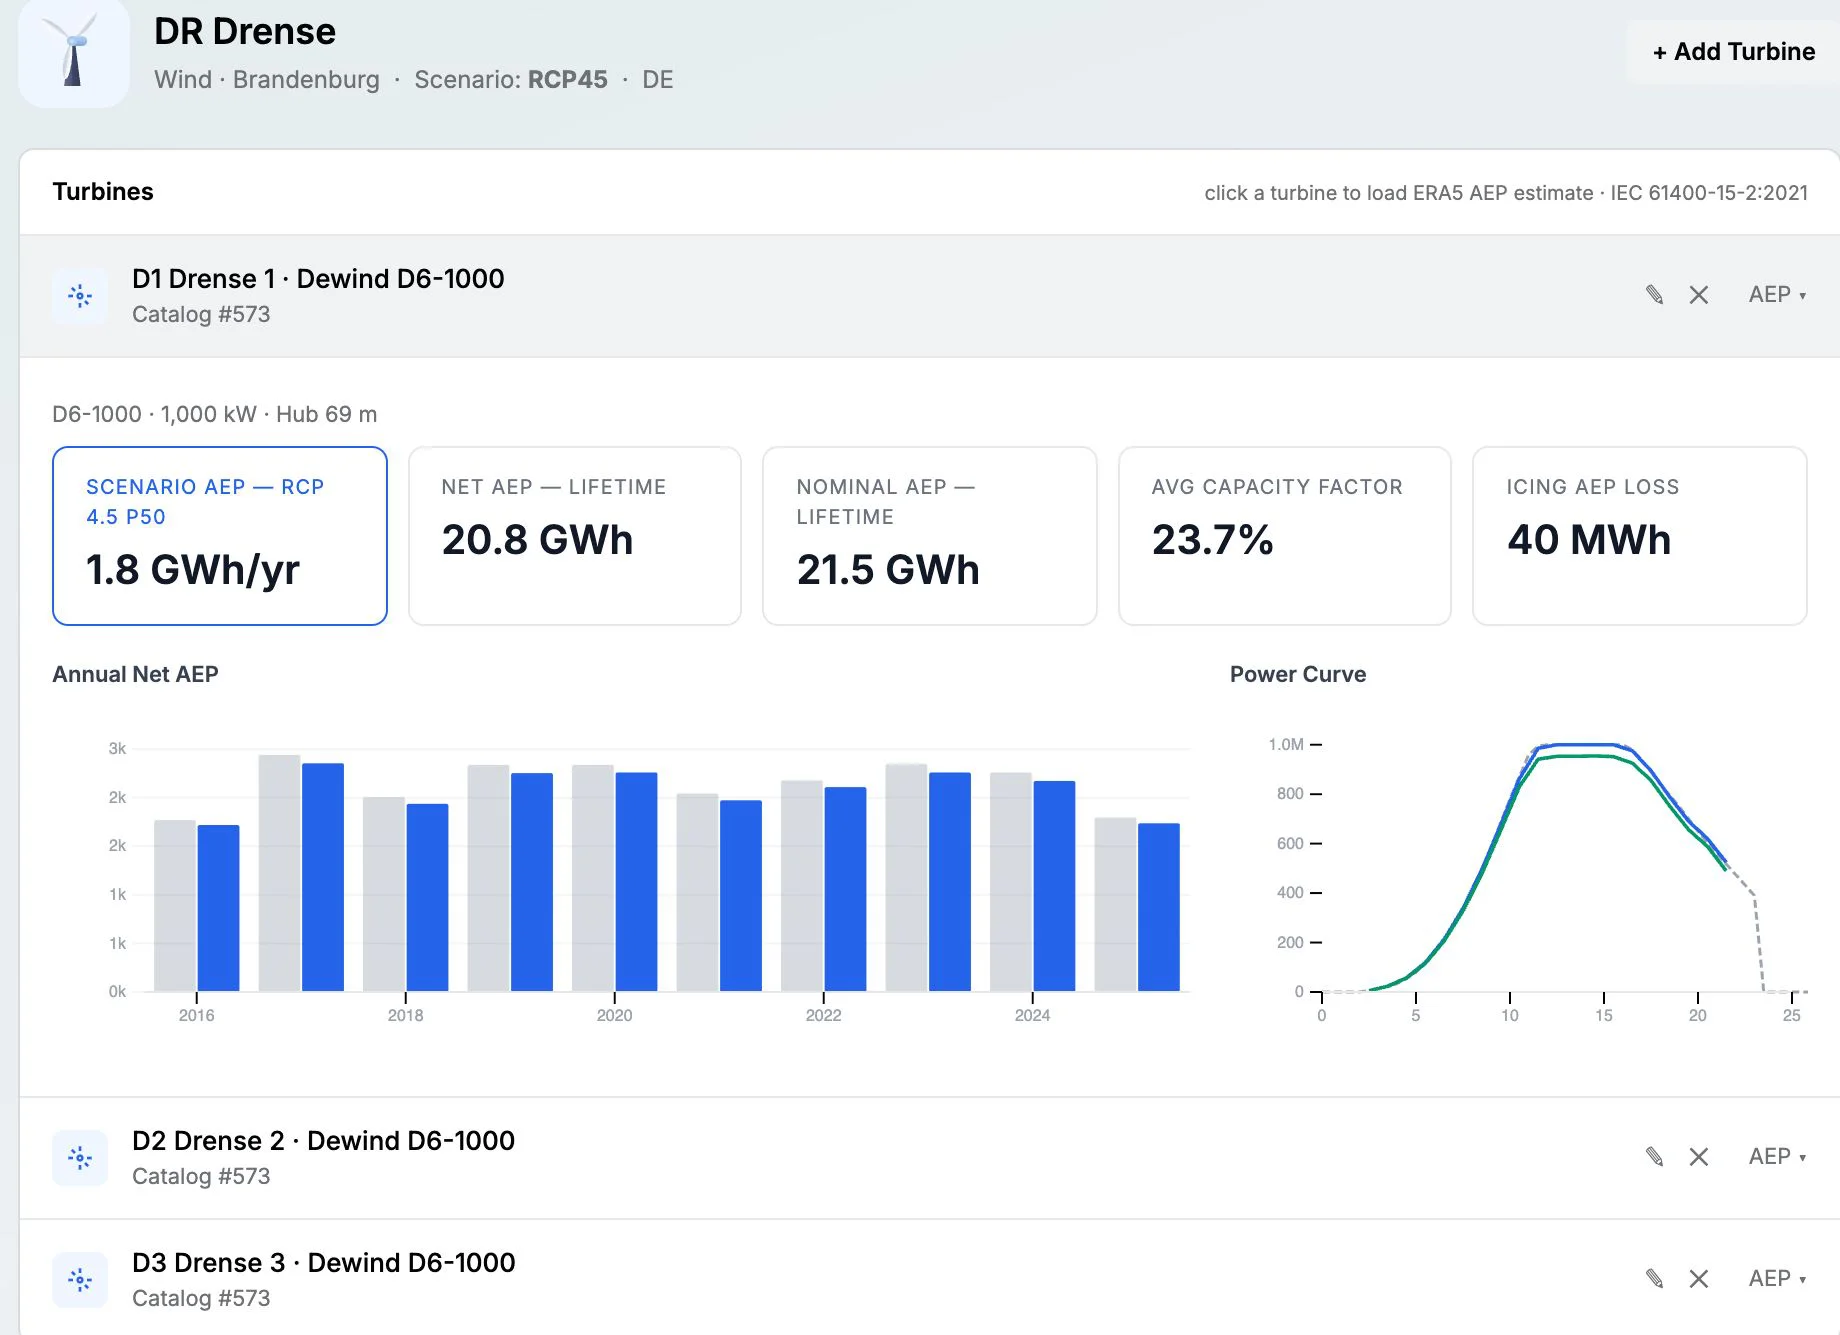Click the blue 2017 bar in AEP chart

pyautogui.click(x=323, y=877)
